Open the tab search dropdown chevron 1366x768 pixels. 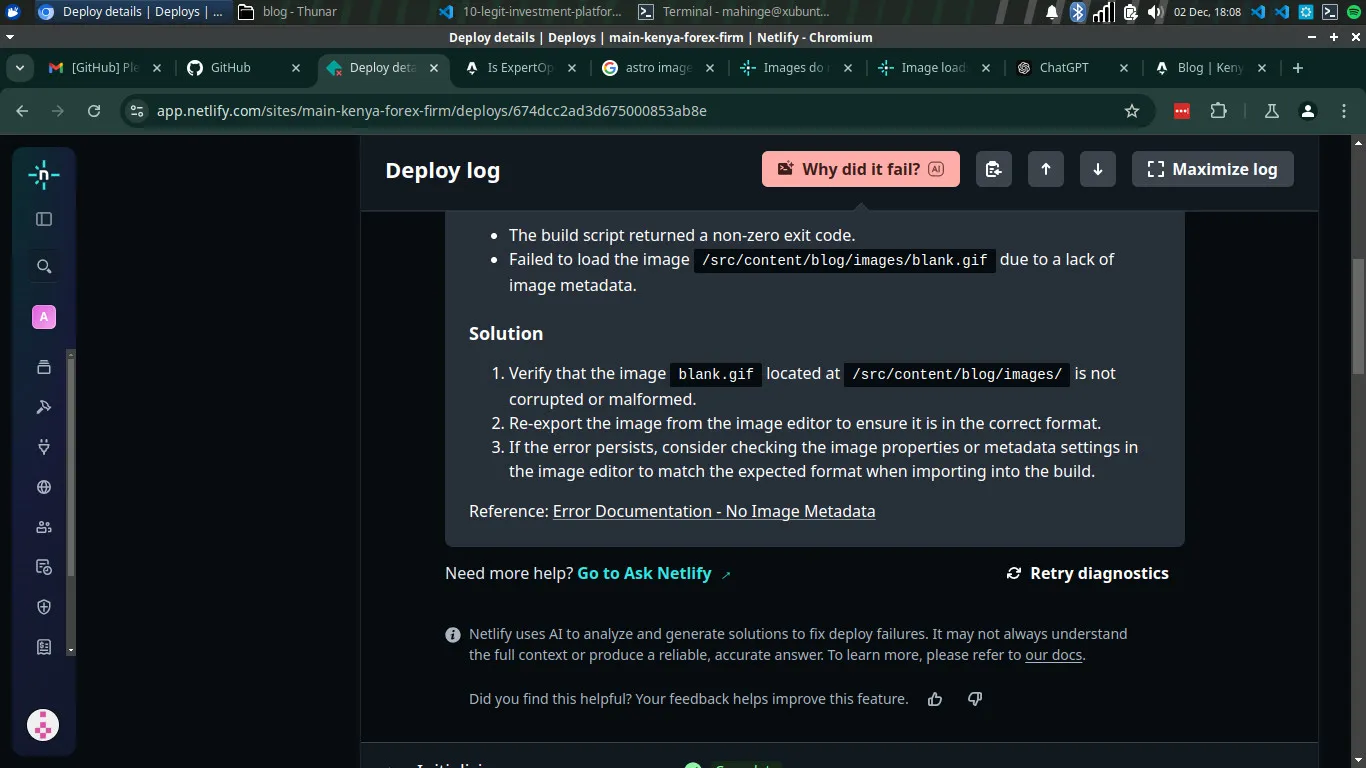pos(19,68)
